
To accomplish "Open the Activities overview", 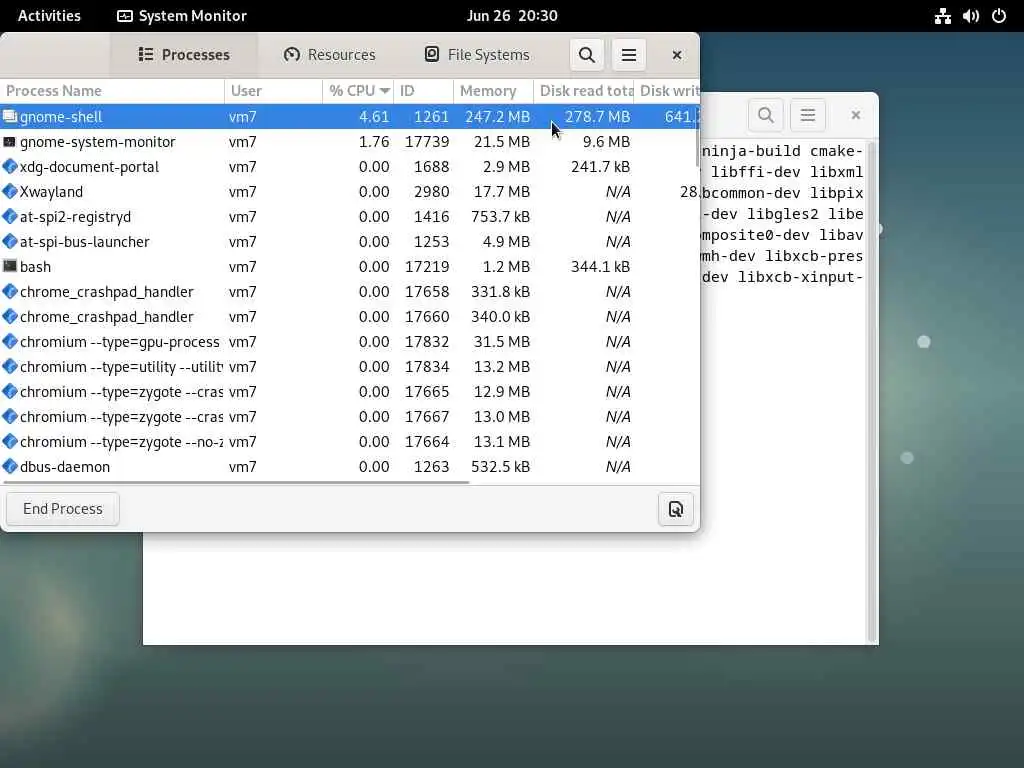I will click(x=49, y=16).
